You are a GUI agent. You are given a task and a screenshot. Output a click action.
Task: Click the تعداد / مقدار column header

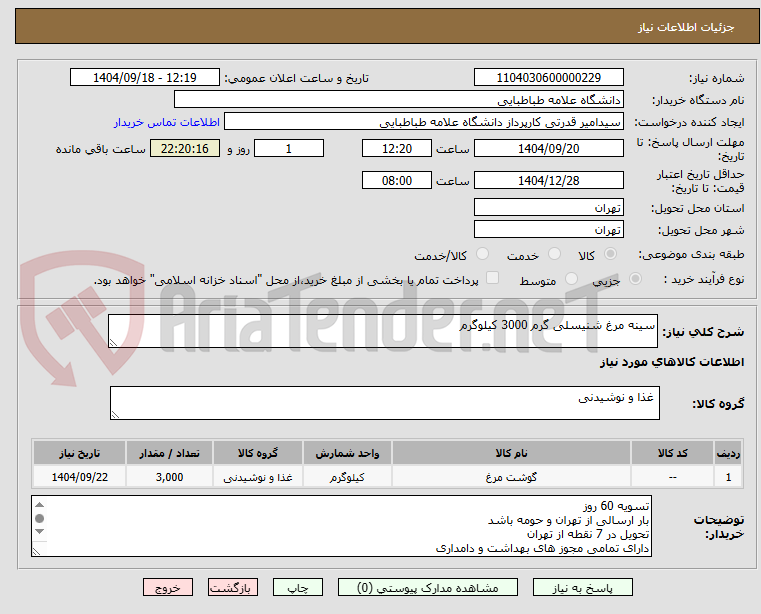(169, 453)
